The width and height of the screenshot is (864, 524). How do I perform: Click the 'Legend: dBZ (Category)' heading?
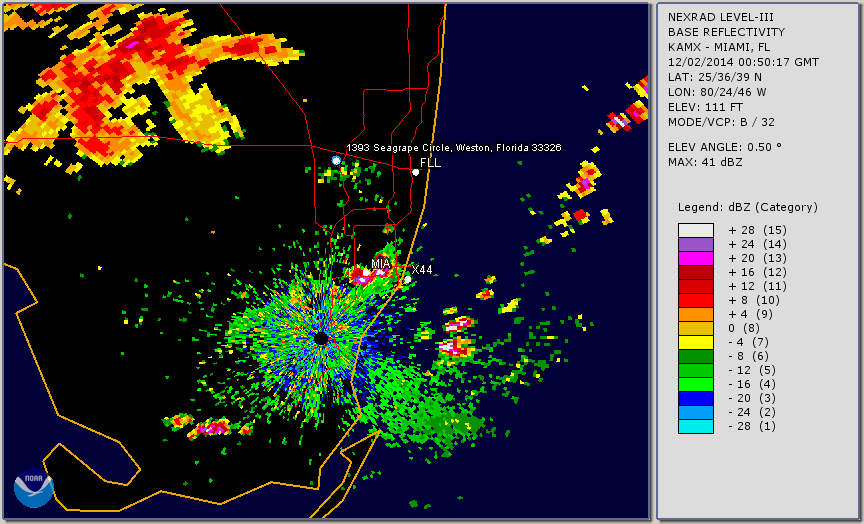[748, 208]
